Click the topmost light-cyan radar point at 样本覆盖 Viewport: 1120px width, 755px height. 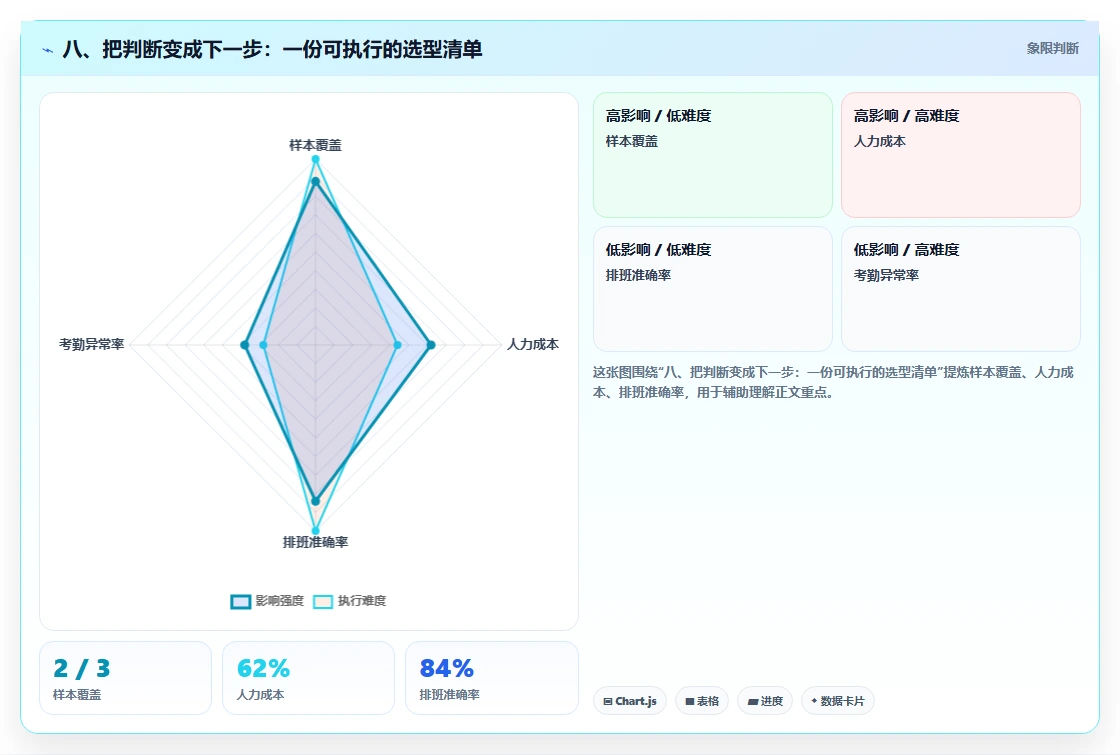click(x=315, y=159)
